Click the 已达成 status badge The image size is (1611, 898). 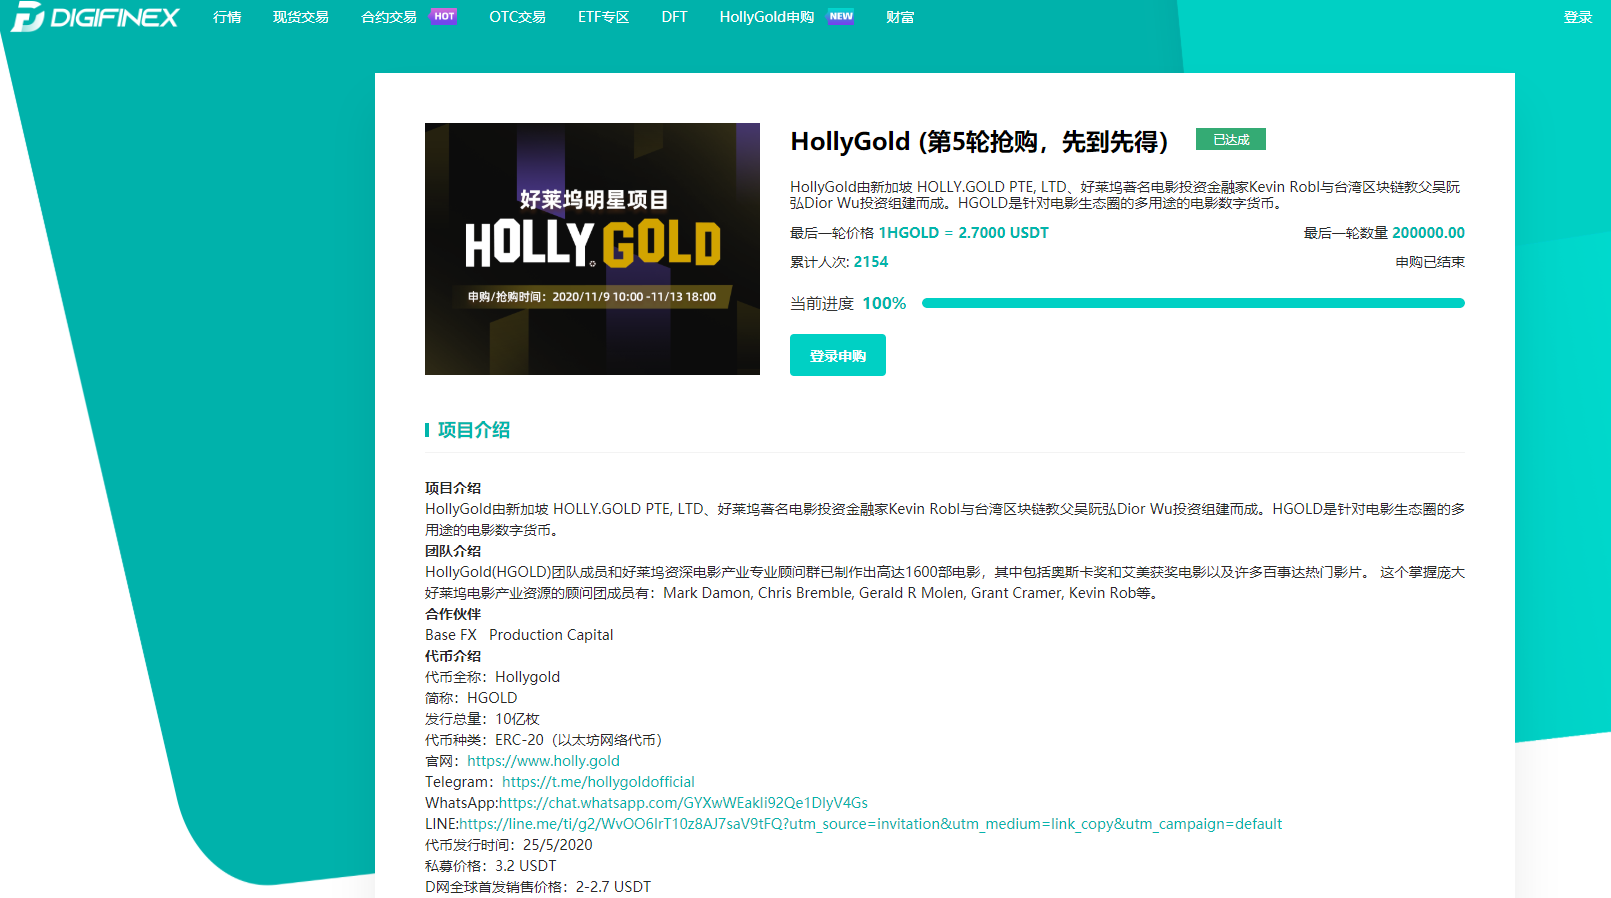pyautogui.click(x=1231, y=139)
